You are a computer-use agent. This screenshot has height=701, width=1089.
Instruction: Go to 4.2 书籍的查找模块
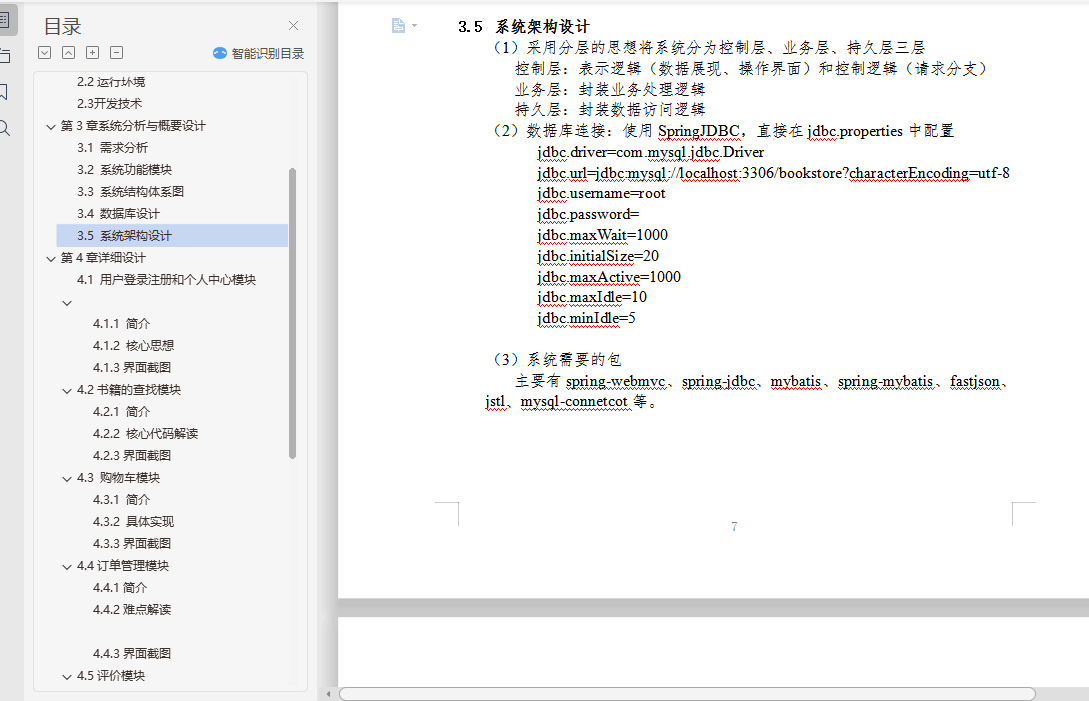click(x=128, y=390)
